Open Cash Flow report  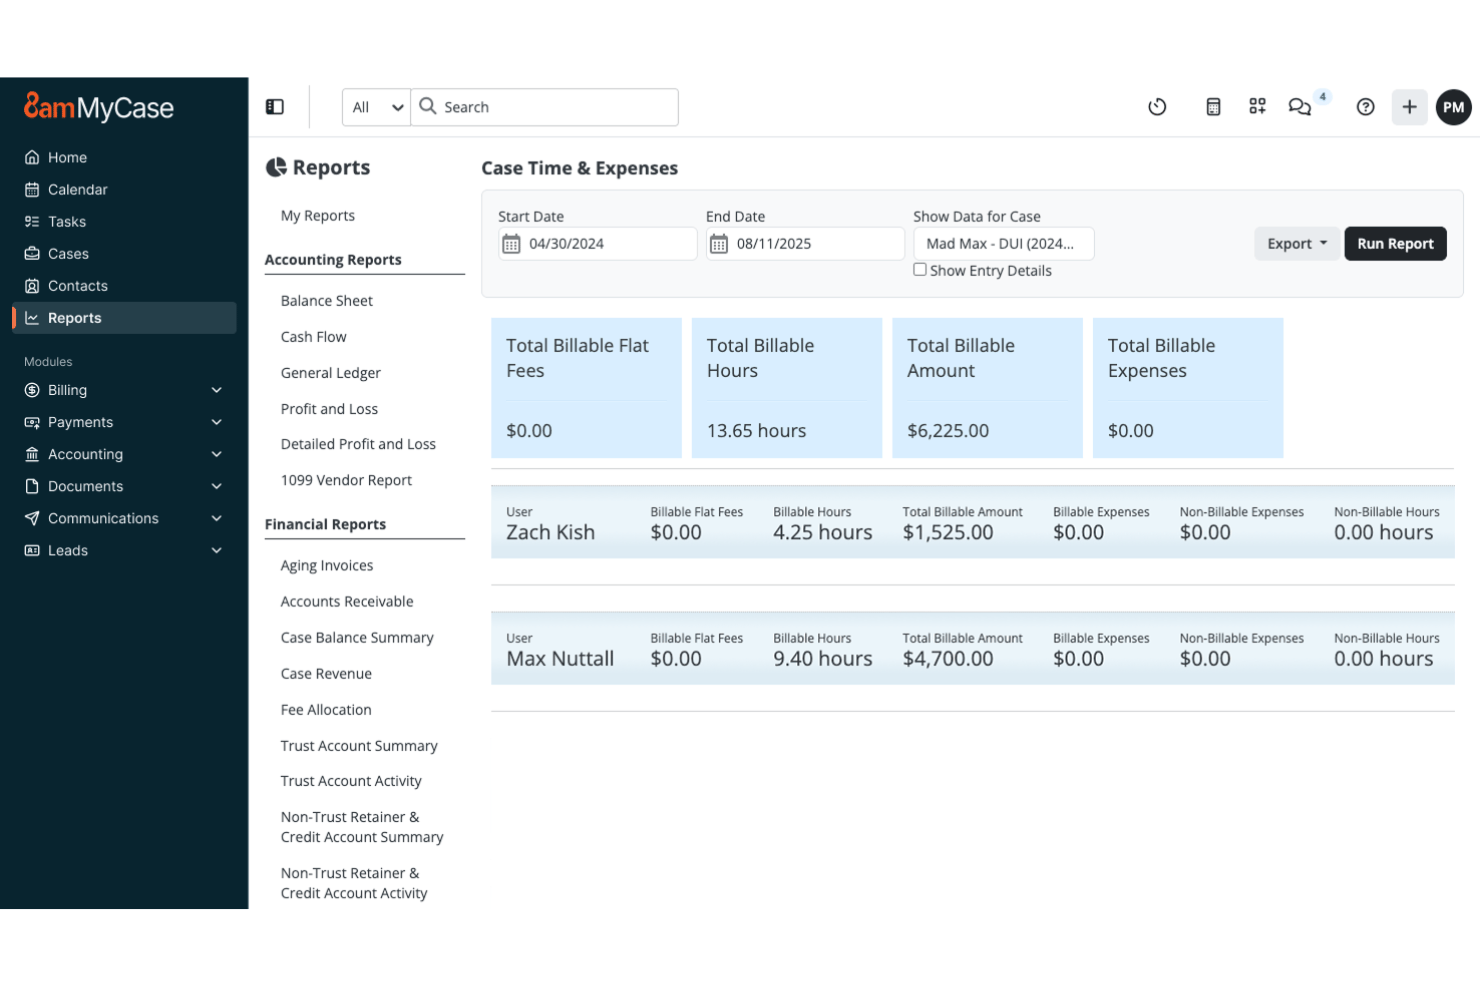tap(314, 337)
